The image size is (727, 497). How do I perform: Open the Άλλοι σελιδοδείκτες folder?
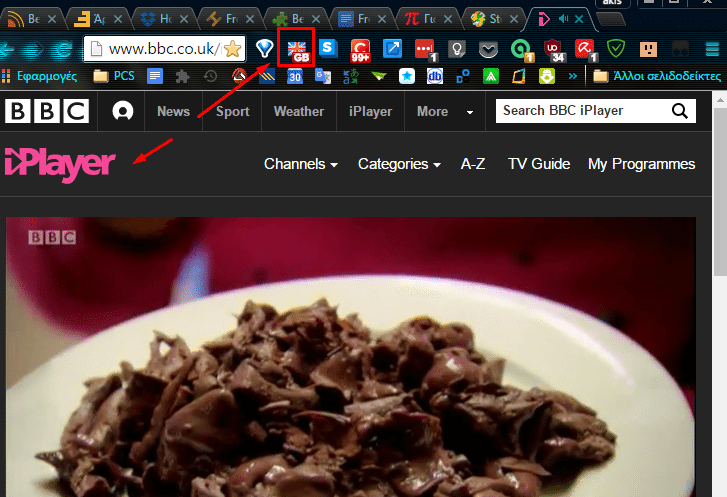pyautogui.click(x=657, y=76)
